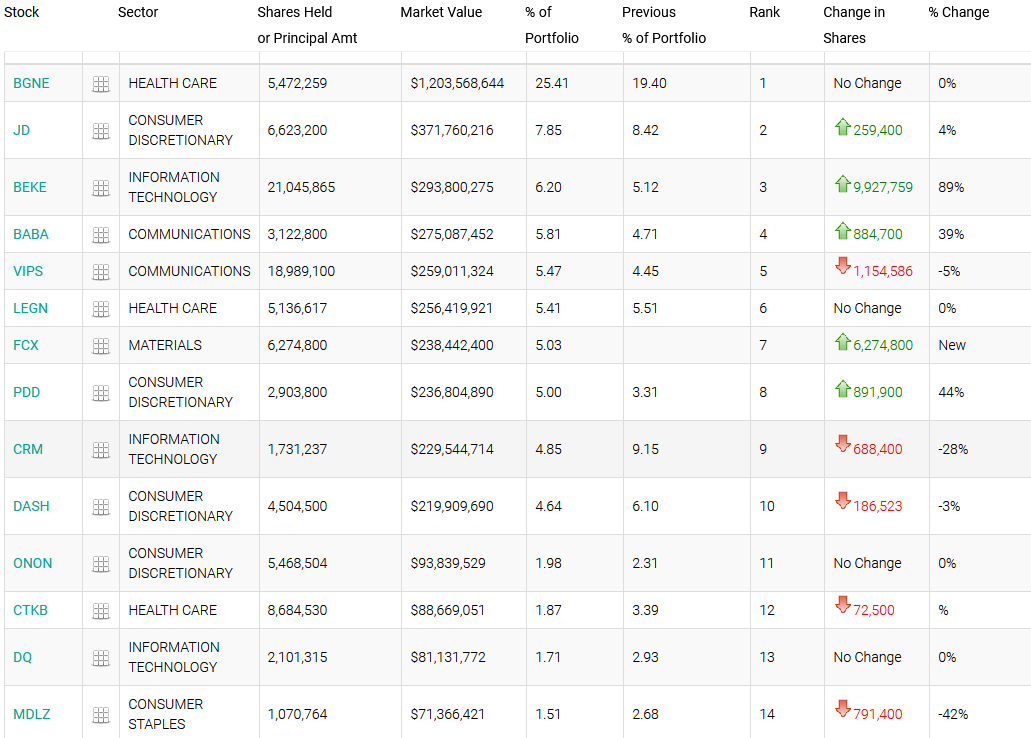Click the red down arrow in VIPS row

[843, 266]
